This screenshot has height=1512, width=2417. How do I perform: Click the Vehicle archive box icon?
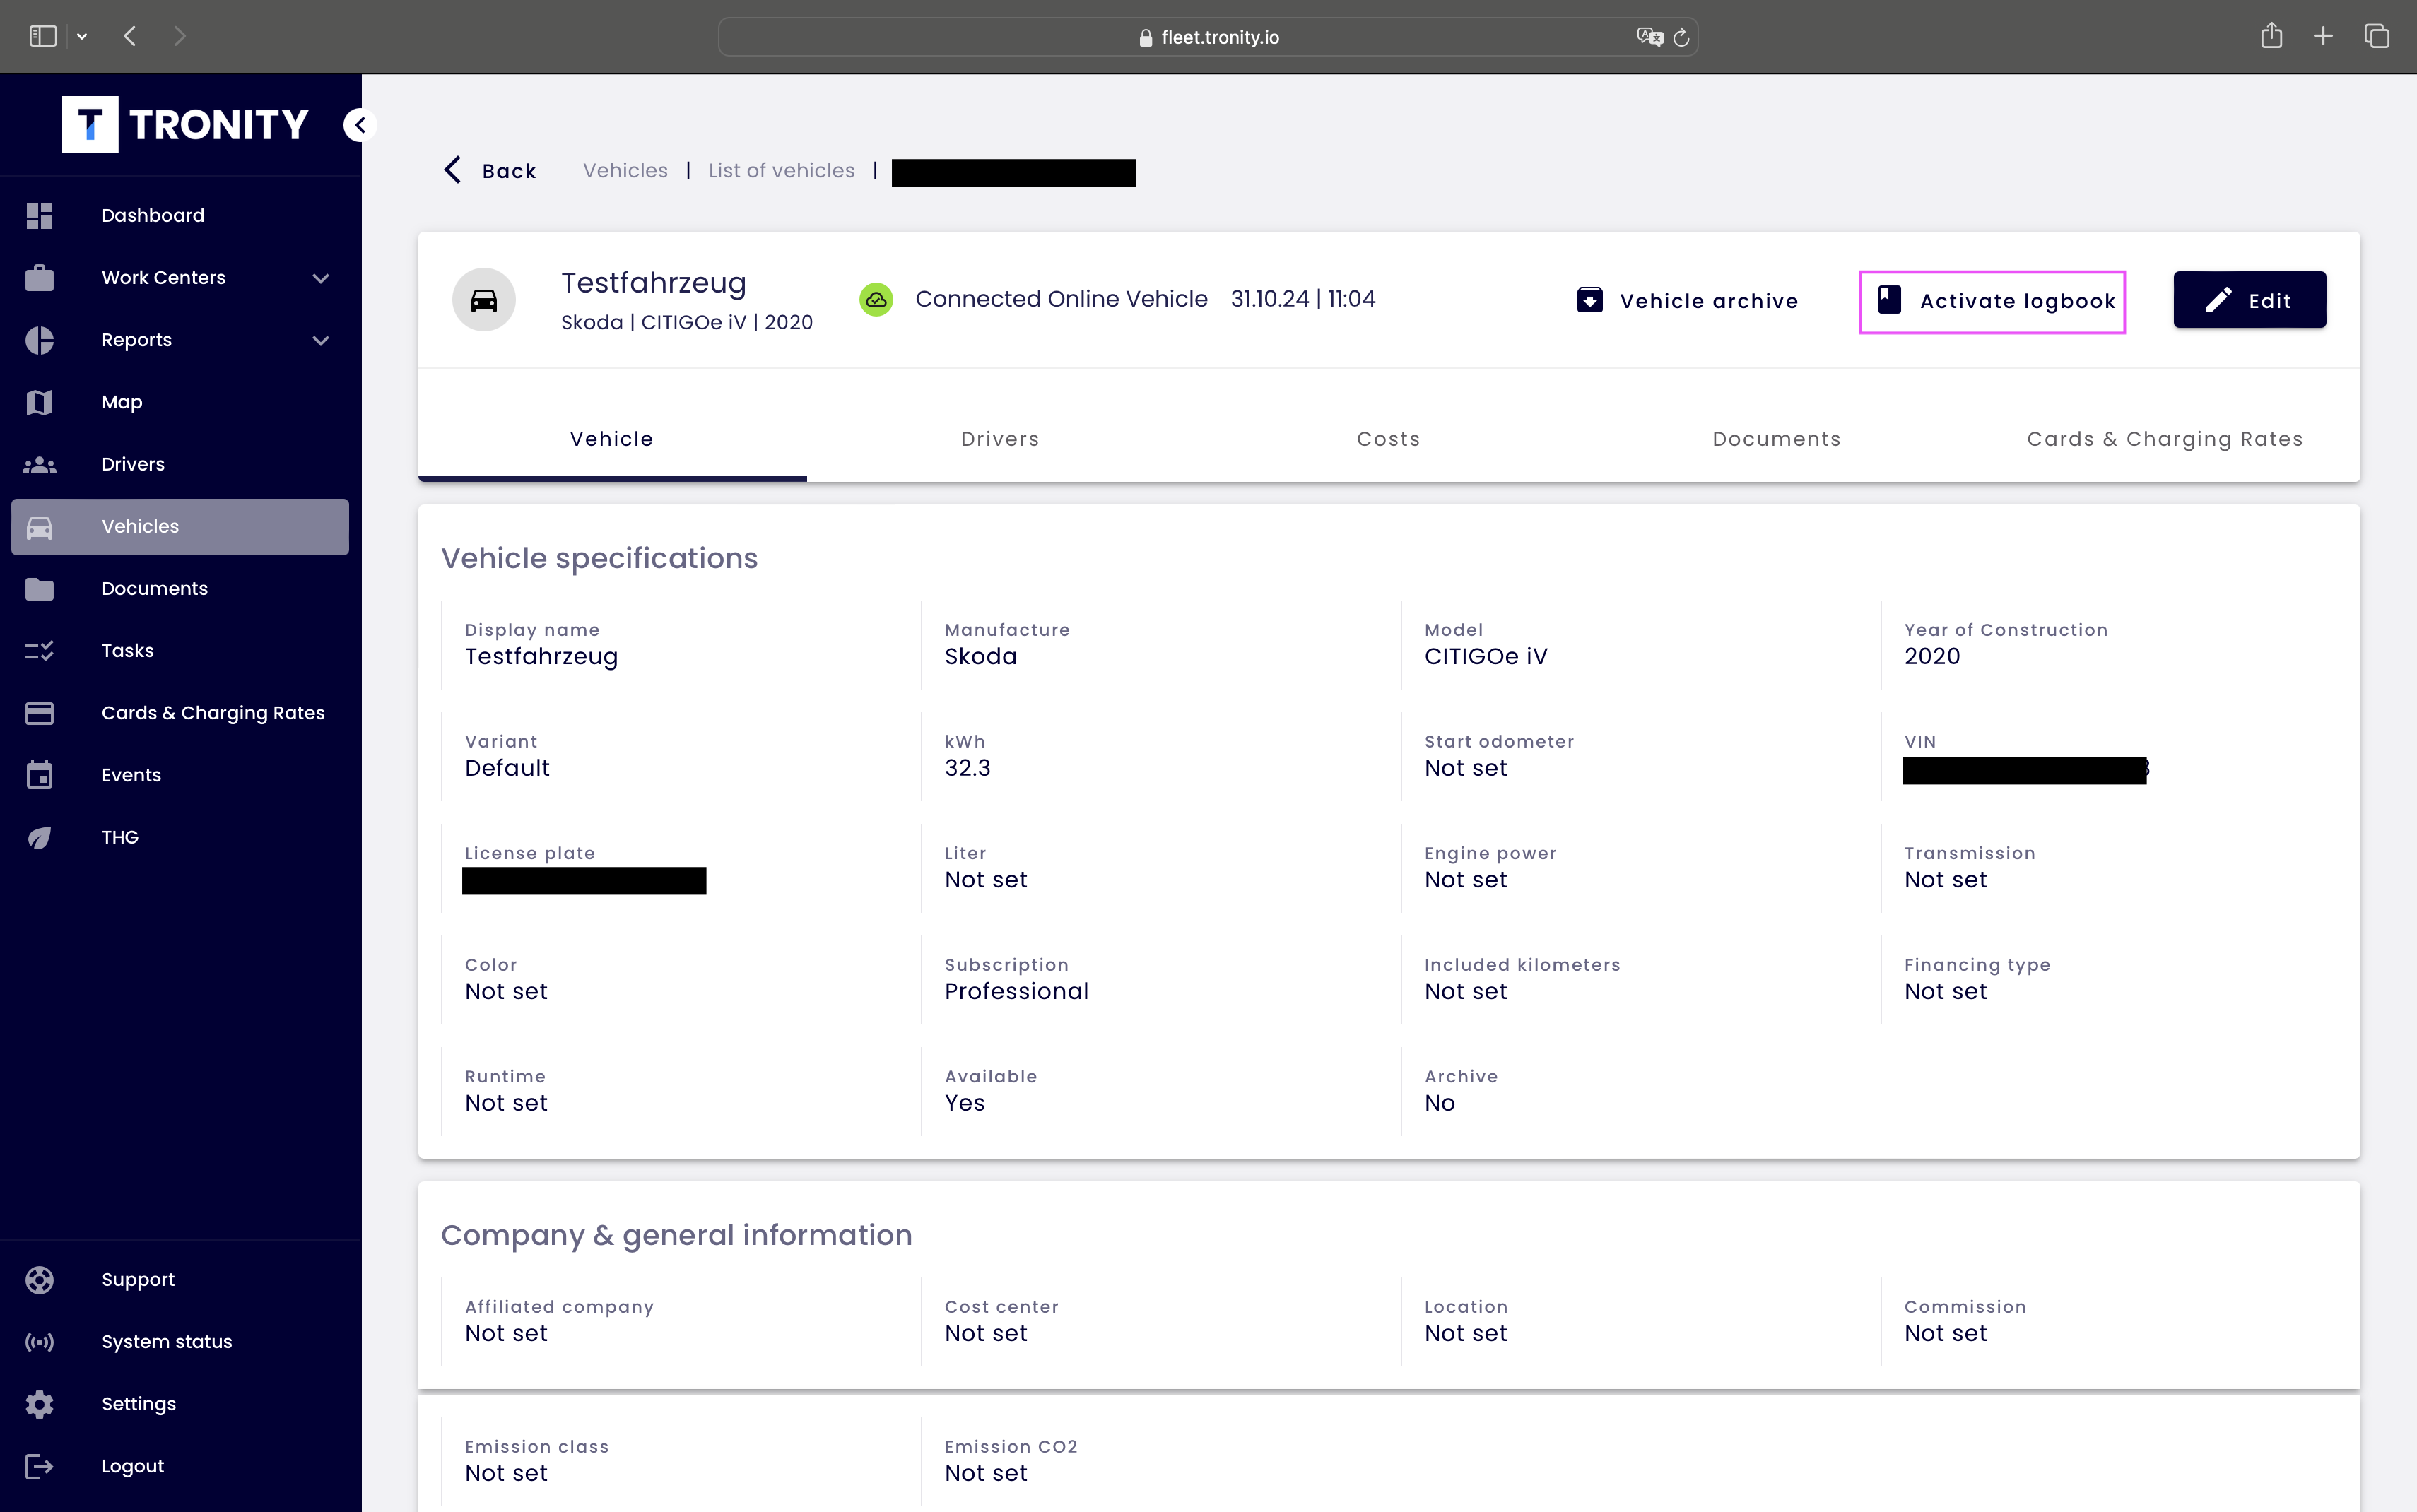pos(1590,300)
